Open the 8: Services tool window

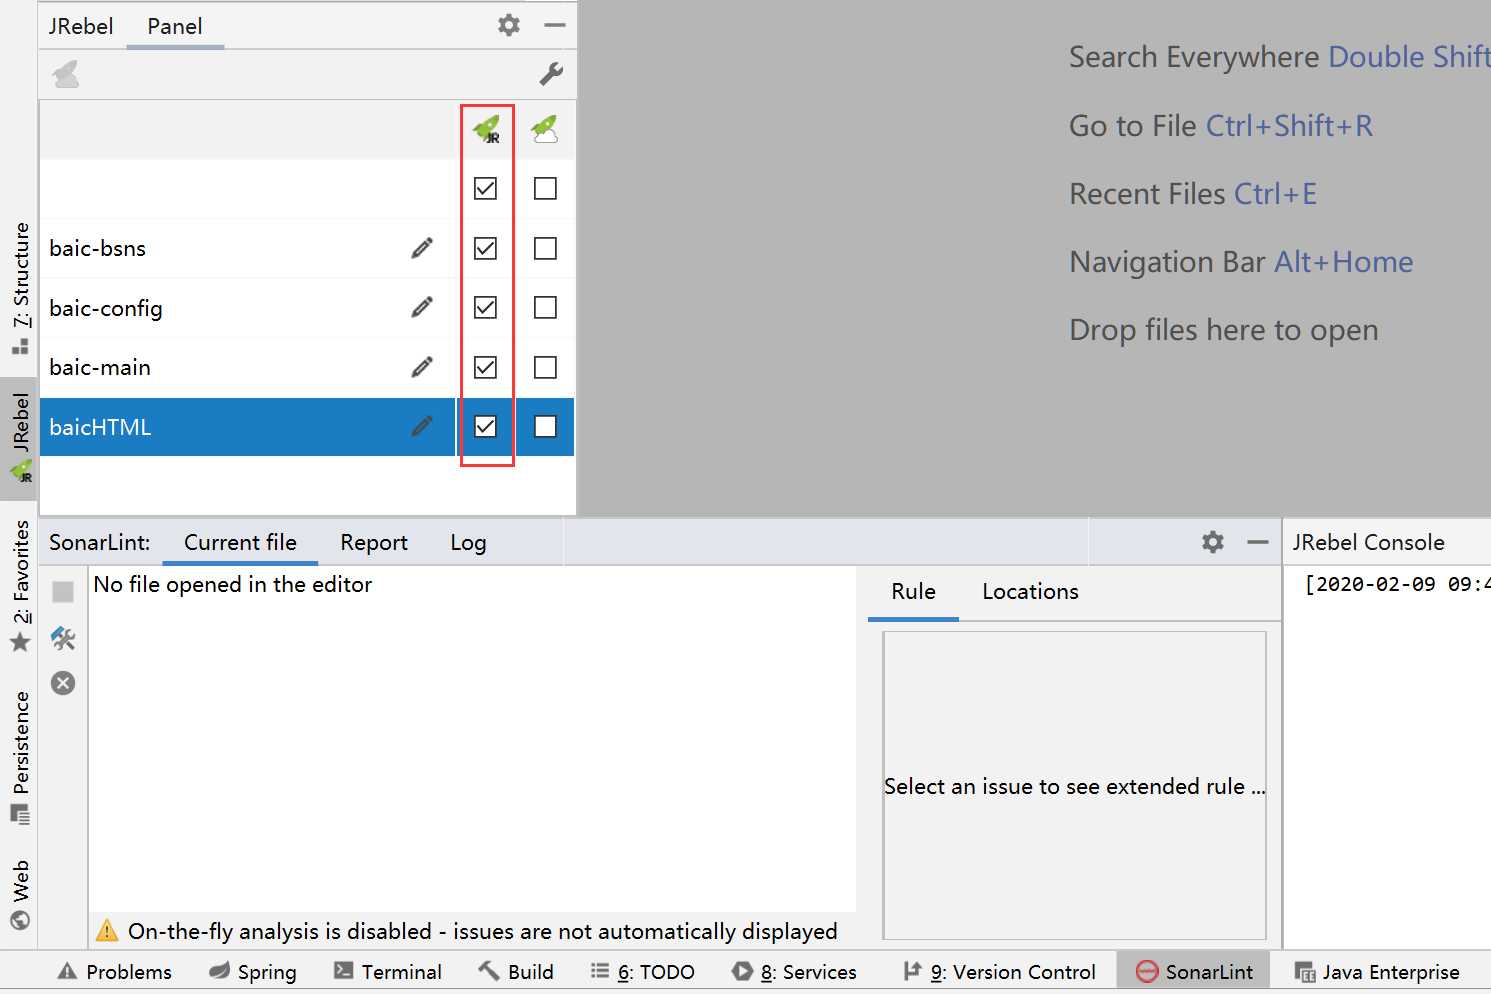[794, 972]
